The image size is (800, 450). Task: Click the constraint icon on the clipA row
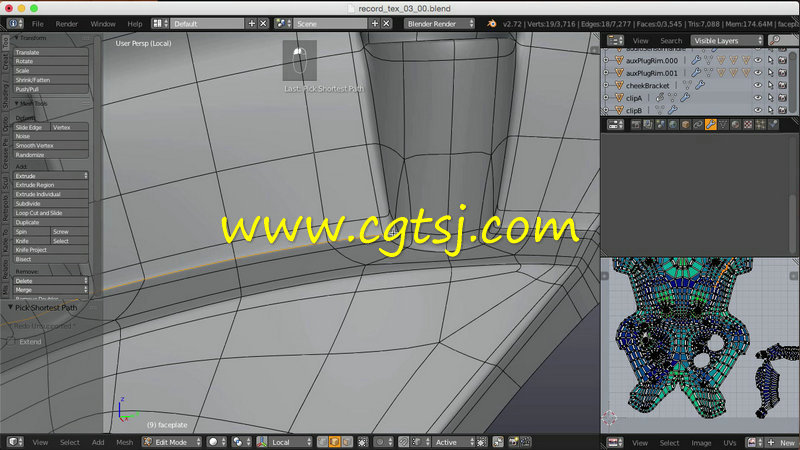point(660,97)
